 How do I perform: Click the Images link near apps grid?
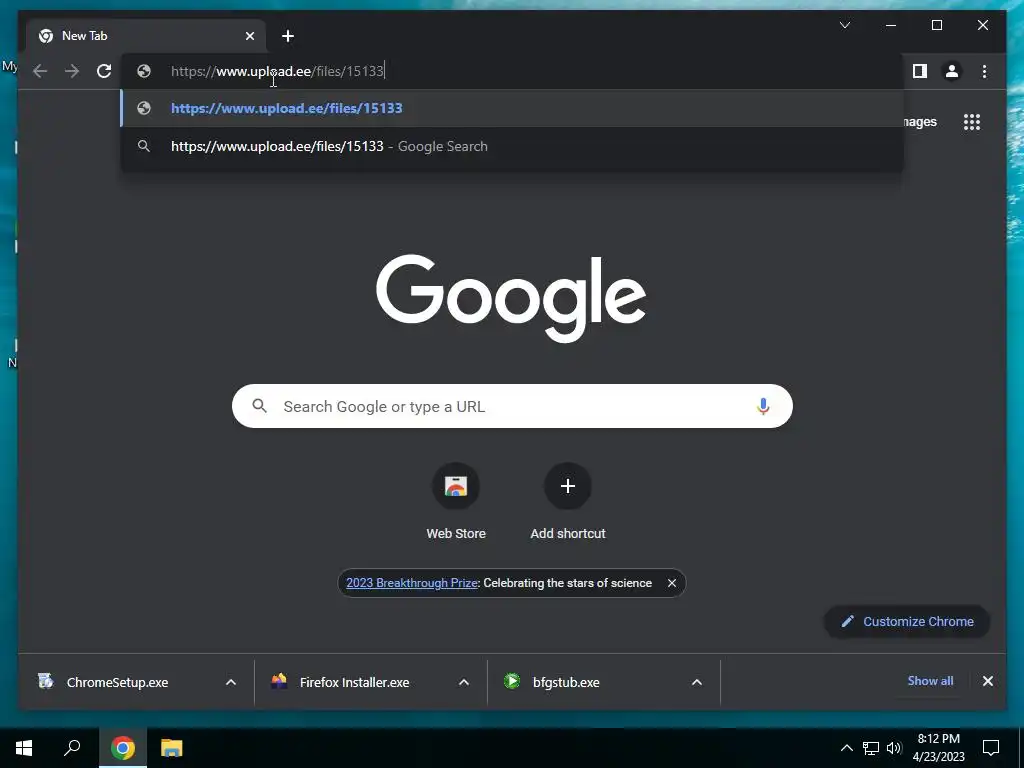[x=920, y=122]
